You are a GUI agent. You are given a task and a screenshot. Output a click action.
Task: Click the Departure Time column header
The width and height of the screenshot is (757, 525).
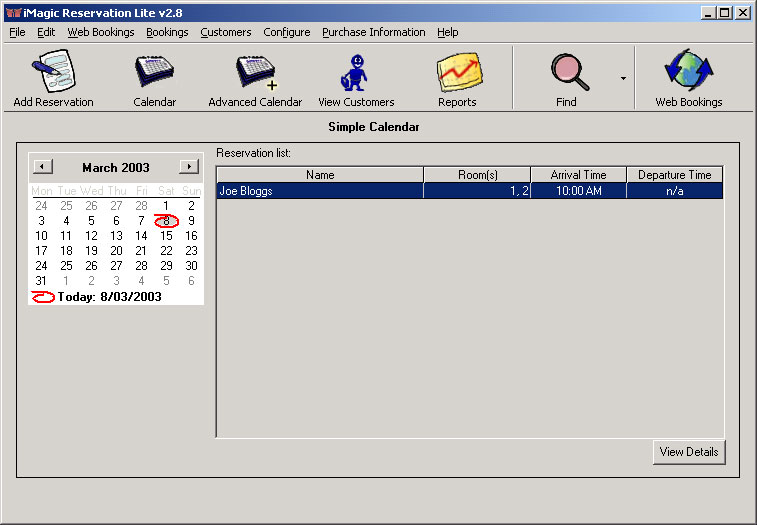pos(674,175)
